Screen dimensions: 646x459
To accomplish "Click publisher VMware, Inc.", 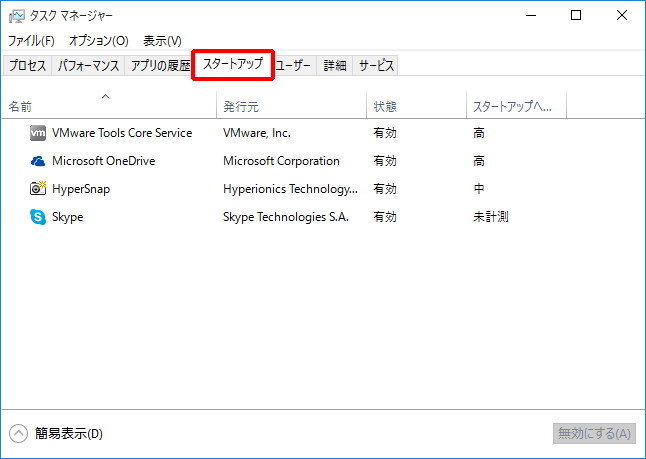I will [x=257, y=133].
